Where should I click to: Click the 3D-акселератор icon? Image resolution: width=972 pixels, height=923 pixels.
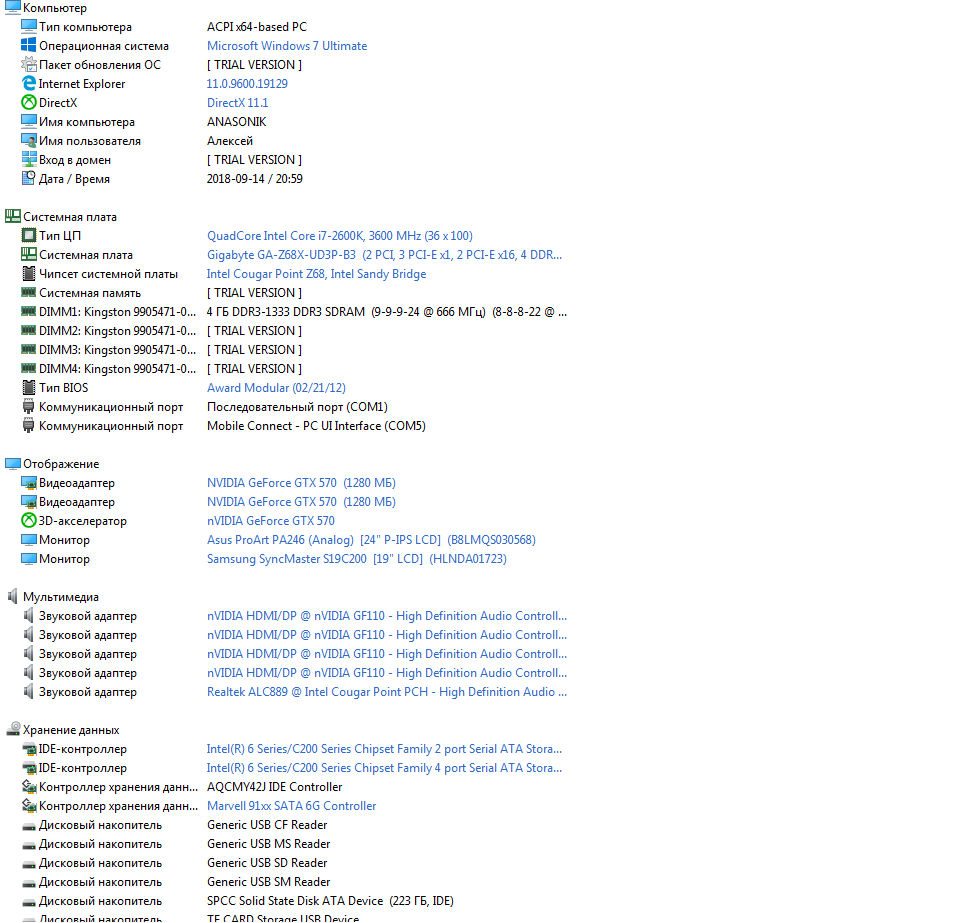pos(29,521)
